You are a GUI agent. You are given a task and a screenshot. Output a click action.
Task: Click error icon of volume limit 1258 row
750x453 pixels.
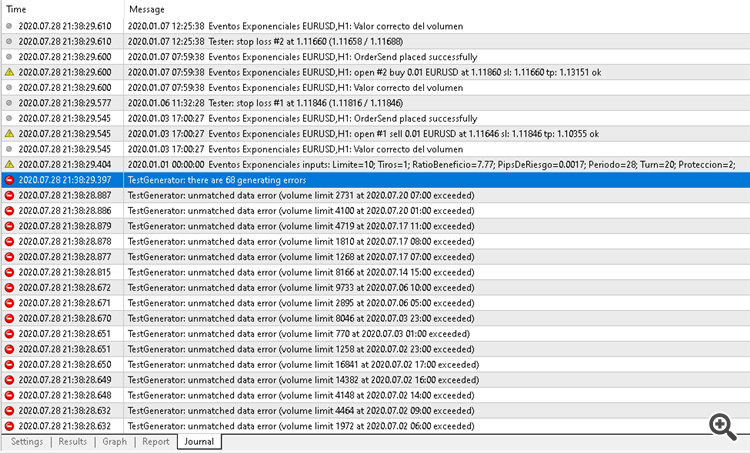click(9, 349)
